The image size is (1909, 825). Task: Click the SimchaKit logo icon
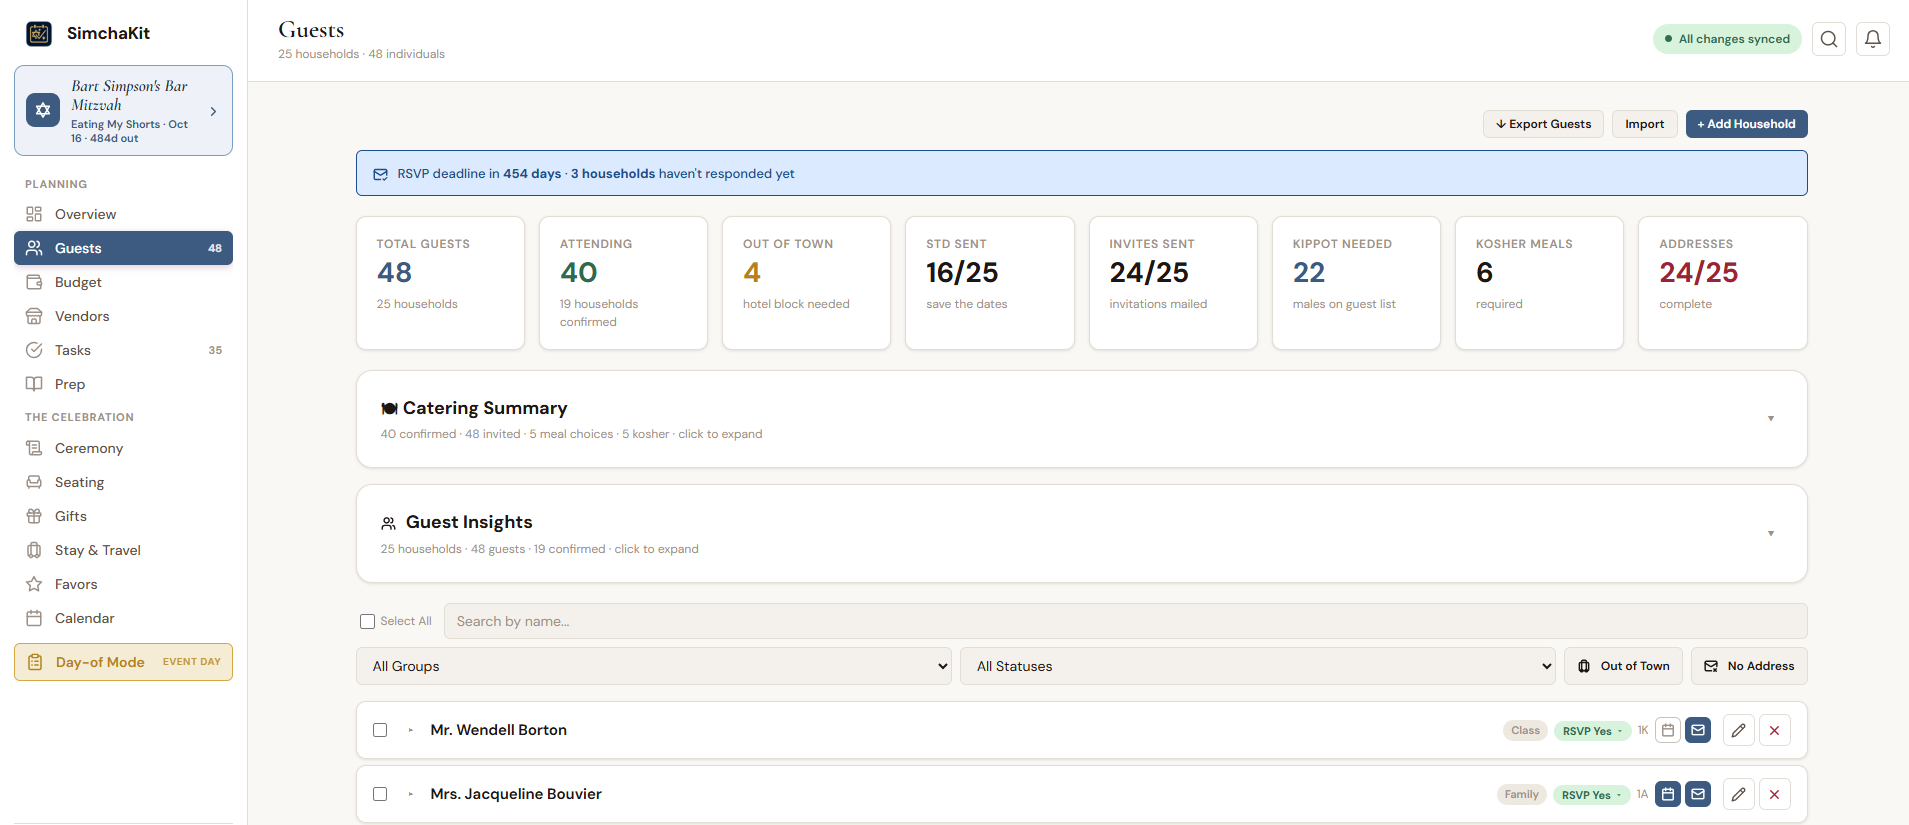click(39, 33)
